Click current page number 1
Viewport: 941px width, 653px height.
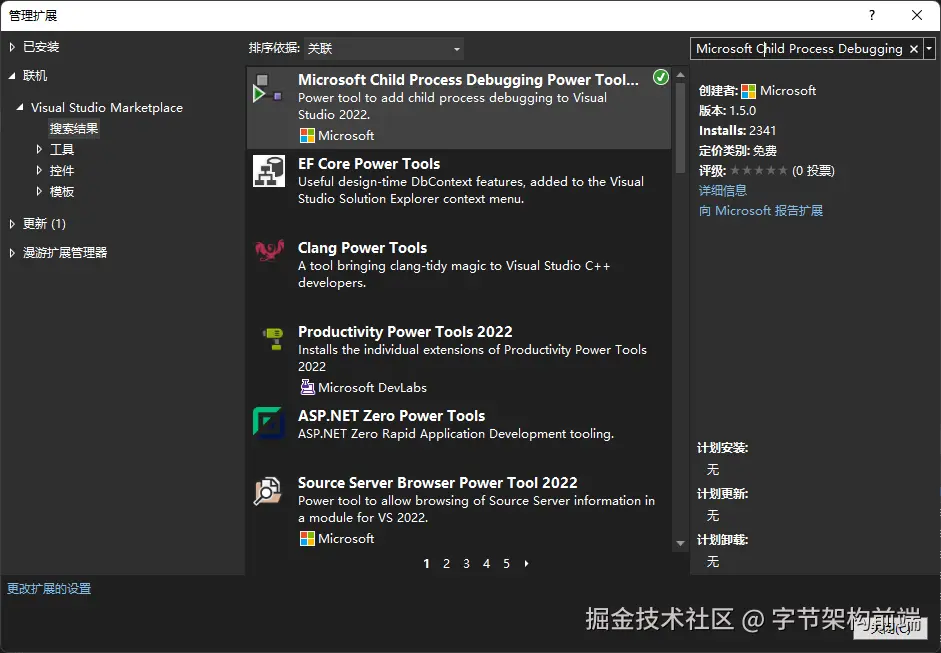click(426, 564)
